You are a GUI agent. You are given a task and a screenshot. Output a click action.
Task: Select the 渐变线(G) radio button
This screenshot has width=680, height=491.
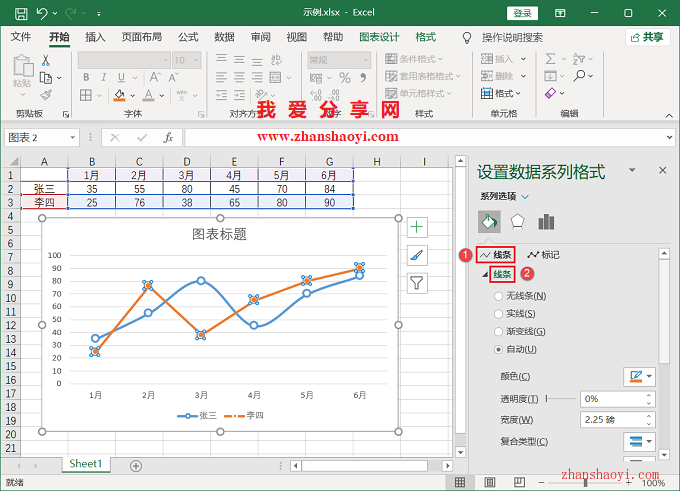point(498,331)
